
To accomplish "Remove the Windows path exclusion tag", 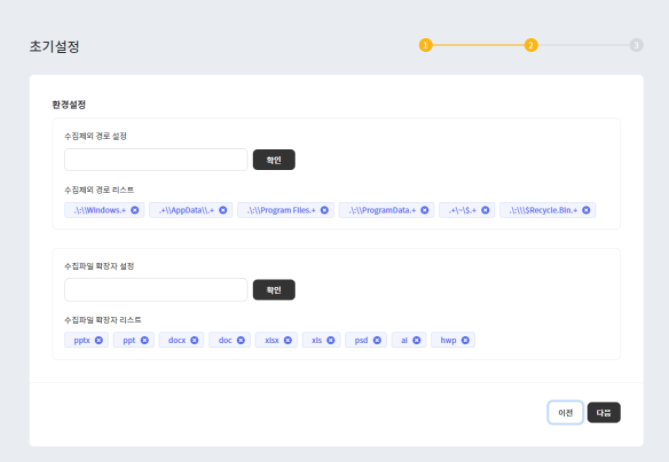I will pyautogui.click(x=134, y=210).
